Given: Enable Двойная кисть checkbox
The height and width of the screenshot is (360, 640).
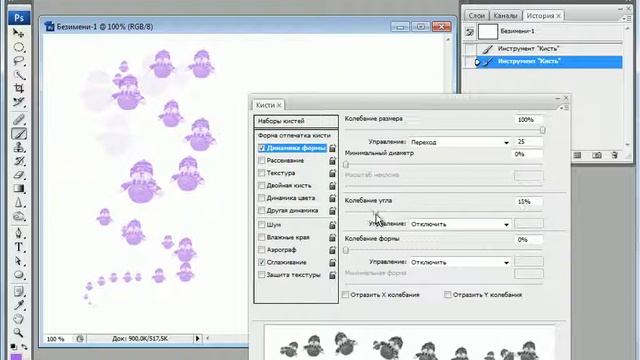Looking at the screenshot, I should tap(262, 185).
